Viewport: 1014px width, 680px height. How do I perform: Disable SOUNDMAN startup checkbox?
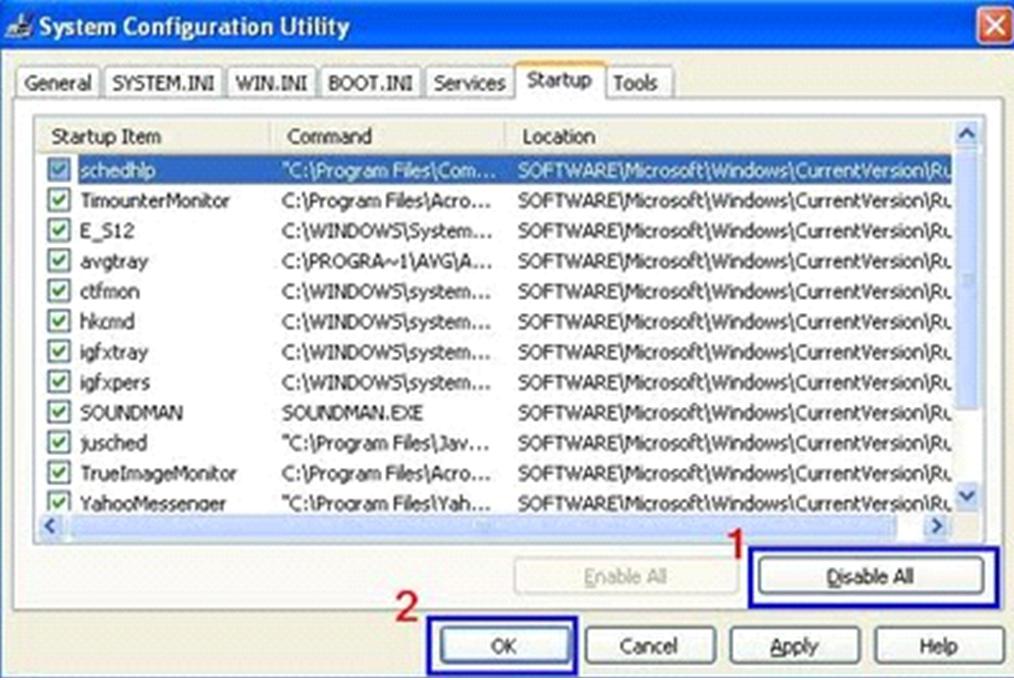click(x=59, y=412)
